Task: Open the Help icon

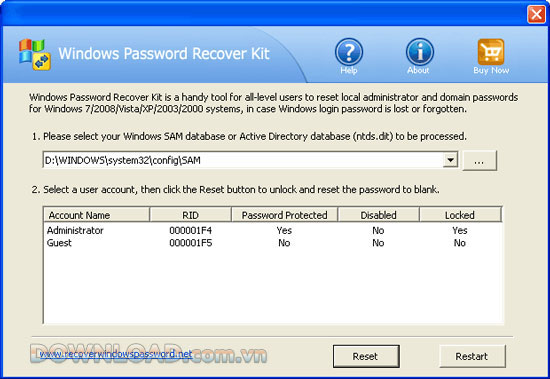Action: (349, 52)
